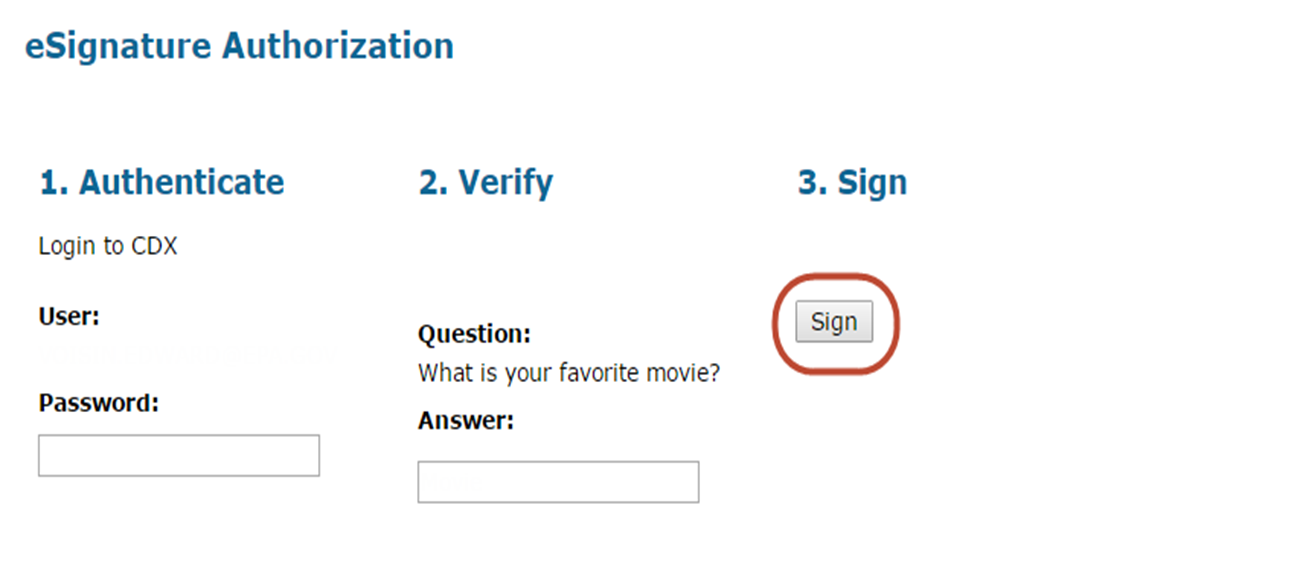Click the eSignature Authorization page title
Viewport: 1300px width, 588px height.
click(x=239, y=46)
